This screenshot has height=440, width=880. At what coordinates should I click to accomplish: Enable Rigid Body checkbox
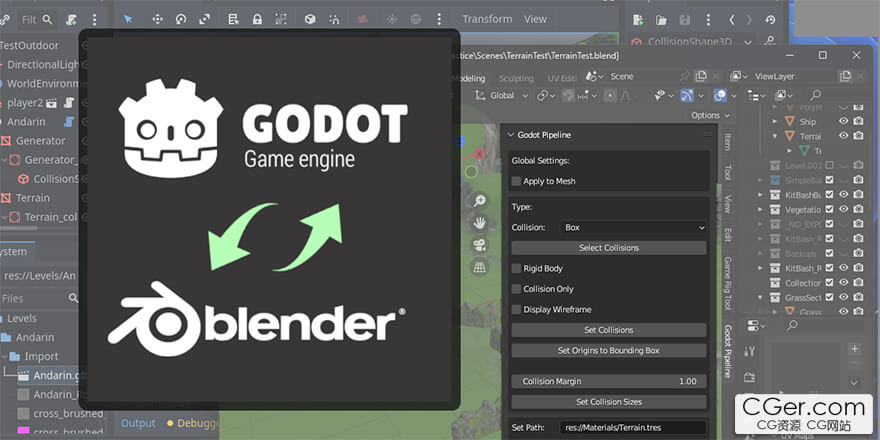[516, 269]
